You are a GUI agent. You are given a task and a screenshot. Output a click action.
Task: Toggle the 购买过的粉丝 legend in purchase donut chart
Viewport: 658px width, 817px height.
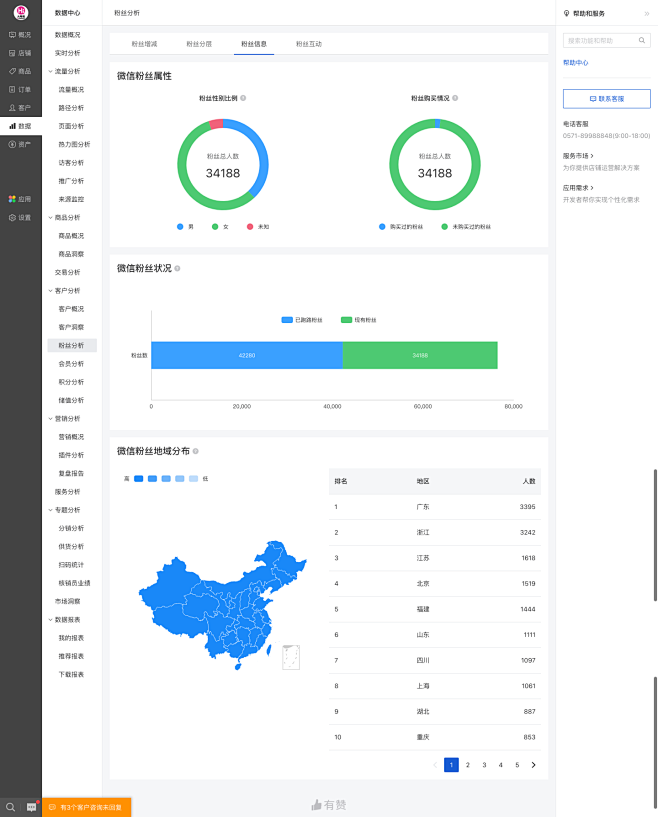pyautogui.click(x=407, y=227)
